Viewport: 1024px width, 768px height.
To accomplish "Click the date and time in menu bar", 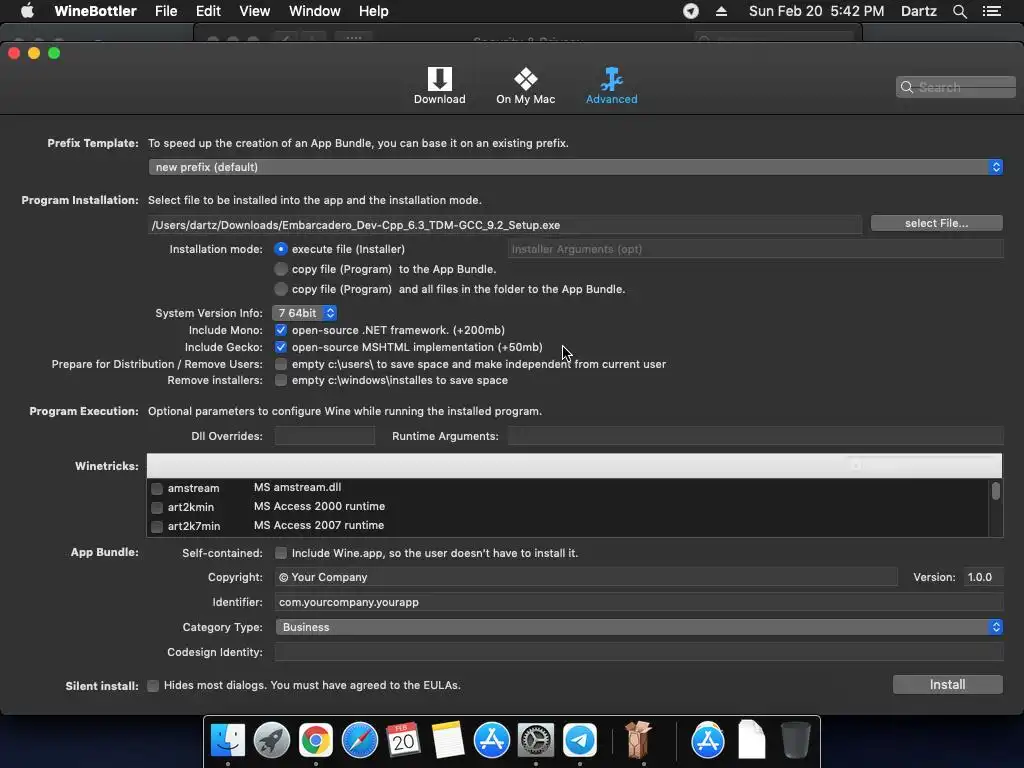I will pos(816,11).
